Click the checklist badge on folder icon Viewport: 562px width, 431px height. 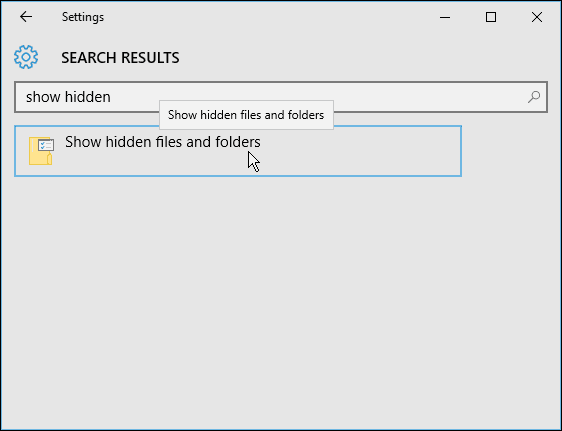point(46,145)
